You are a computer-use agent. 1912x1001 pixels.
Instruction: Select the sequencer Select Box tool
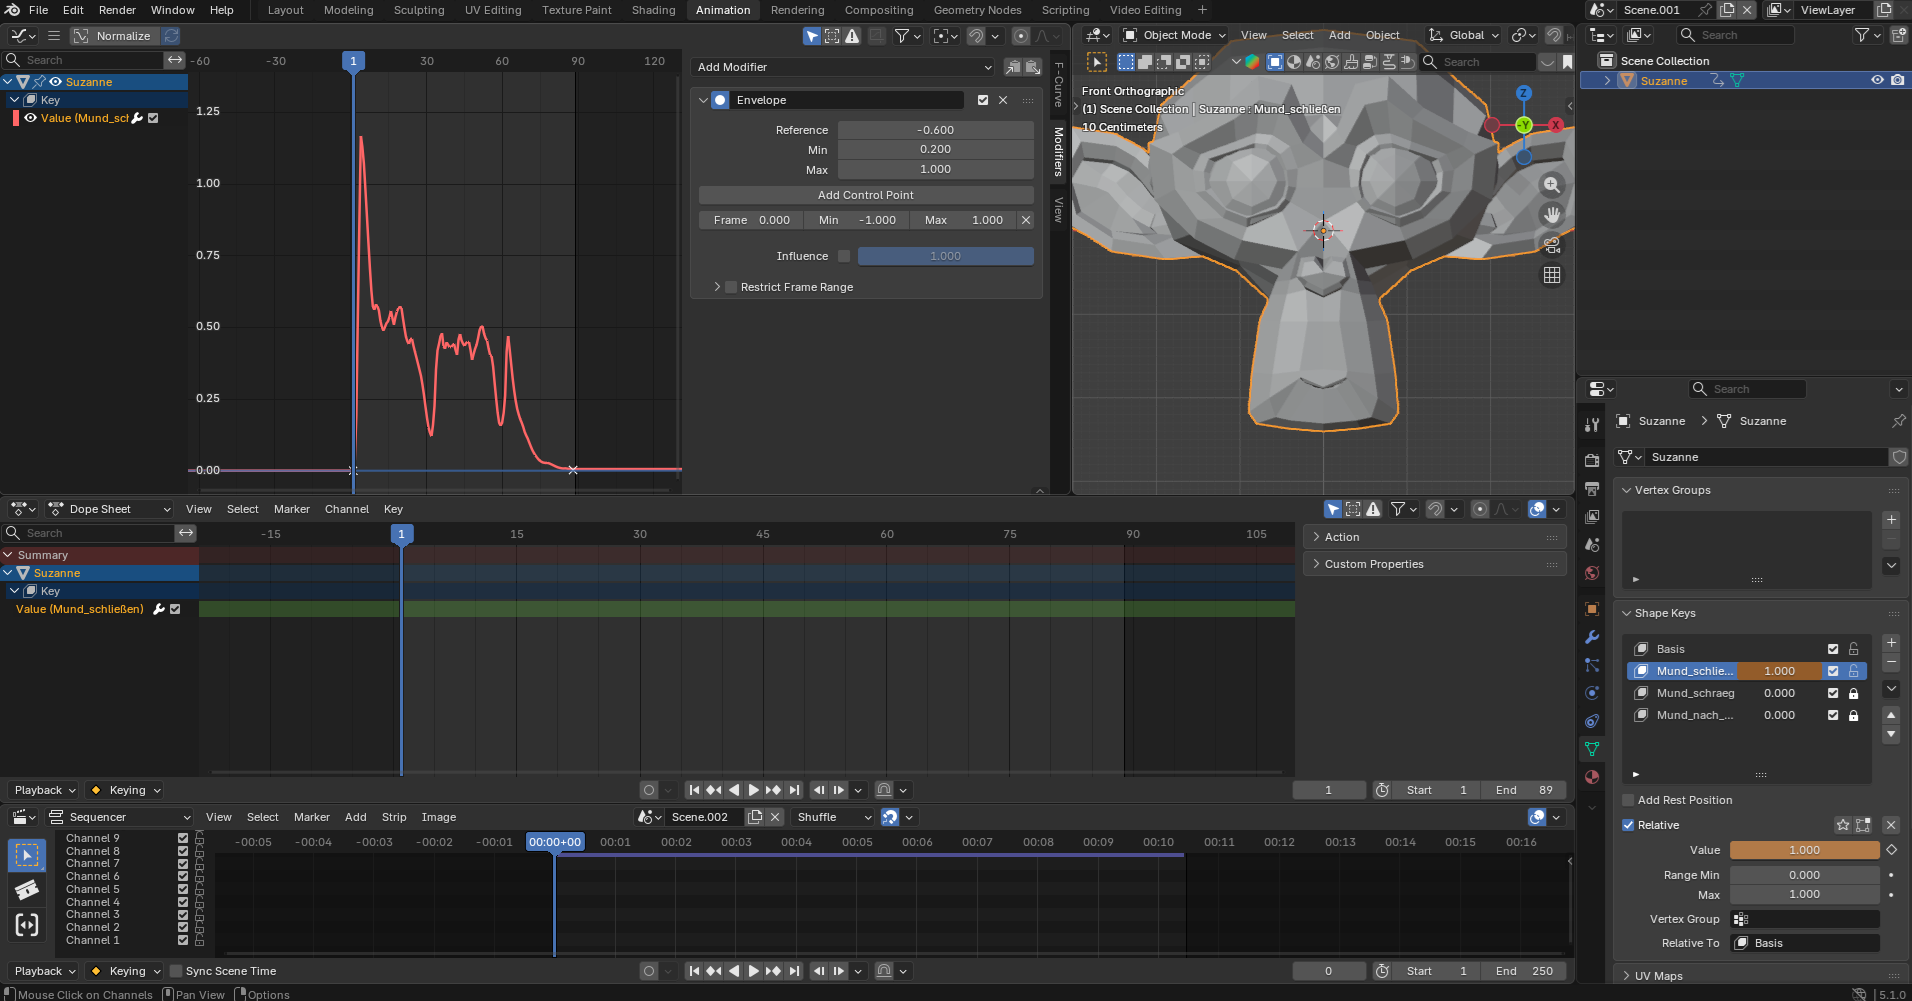point(27,856)
